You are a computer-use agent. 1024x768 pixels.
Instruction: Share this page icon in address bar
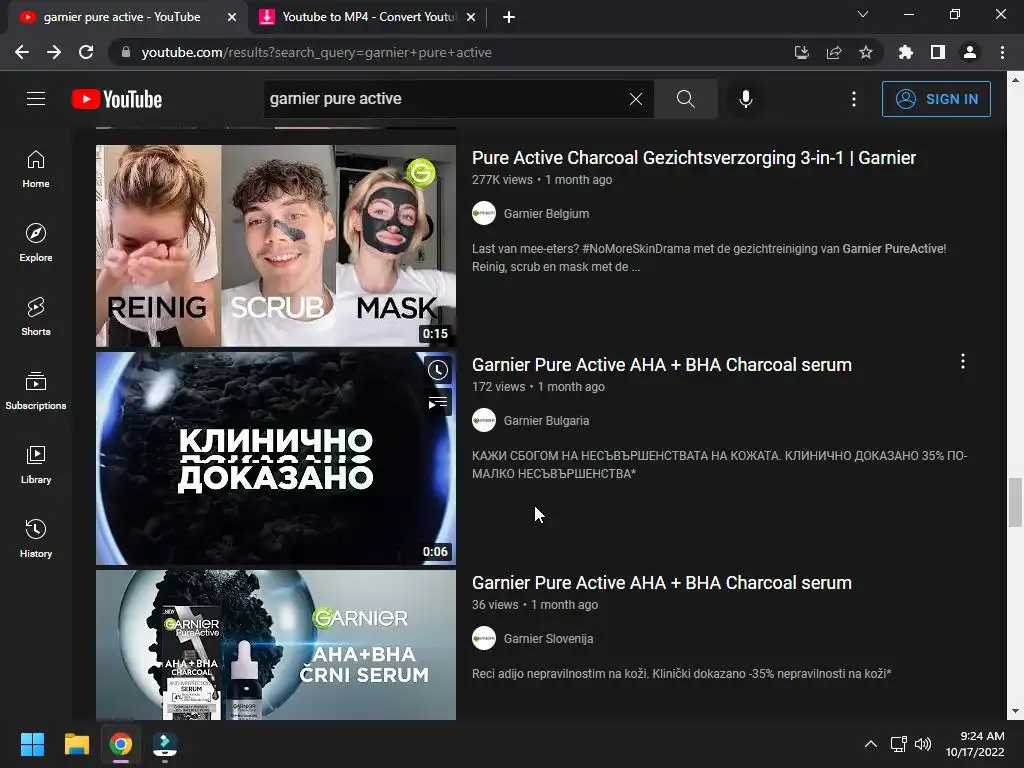pyautogui.click(x=834, y=52)
